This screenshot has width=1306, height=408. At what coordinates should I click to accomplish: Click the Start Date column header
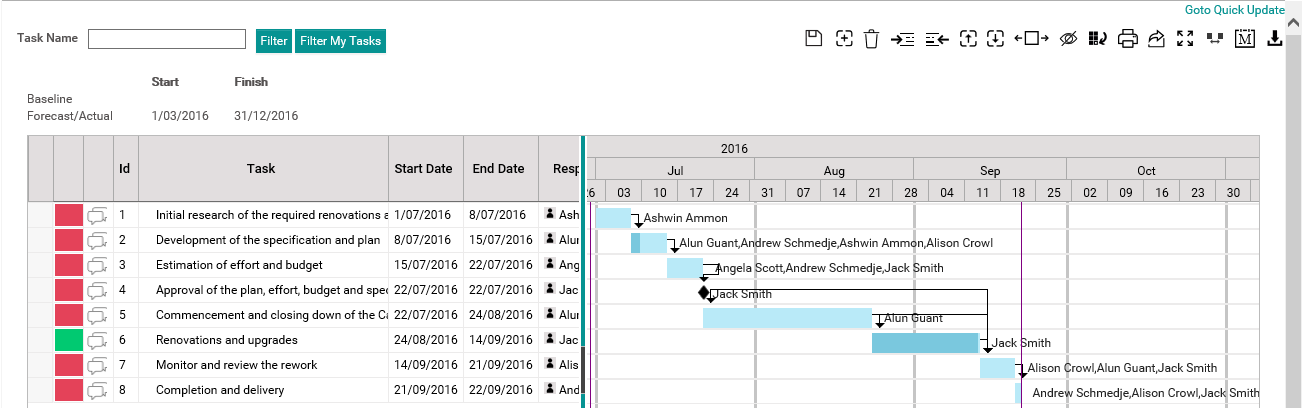click(x=423, y=169)
